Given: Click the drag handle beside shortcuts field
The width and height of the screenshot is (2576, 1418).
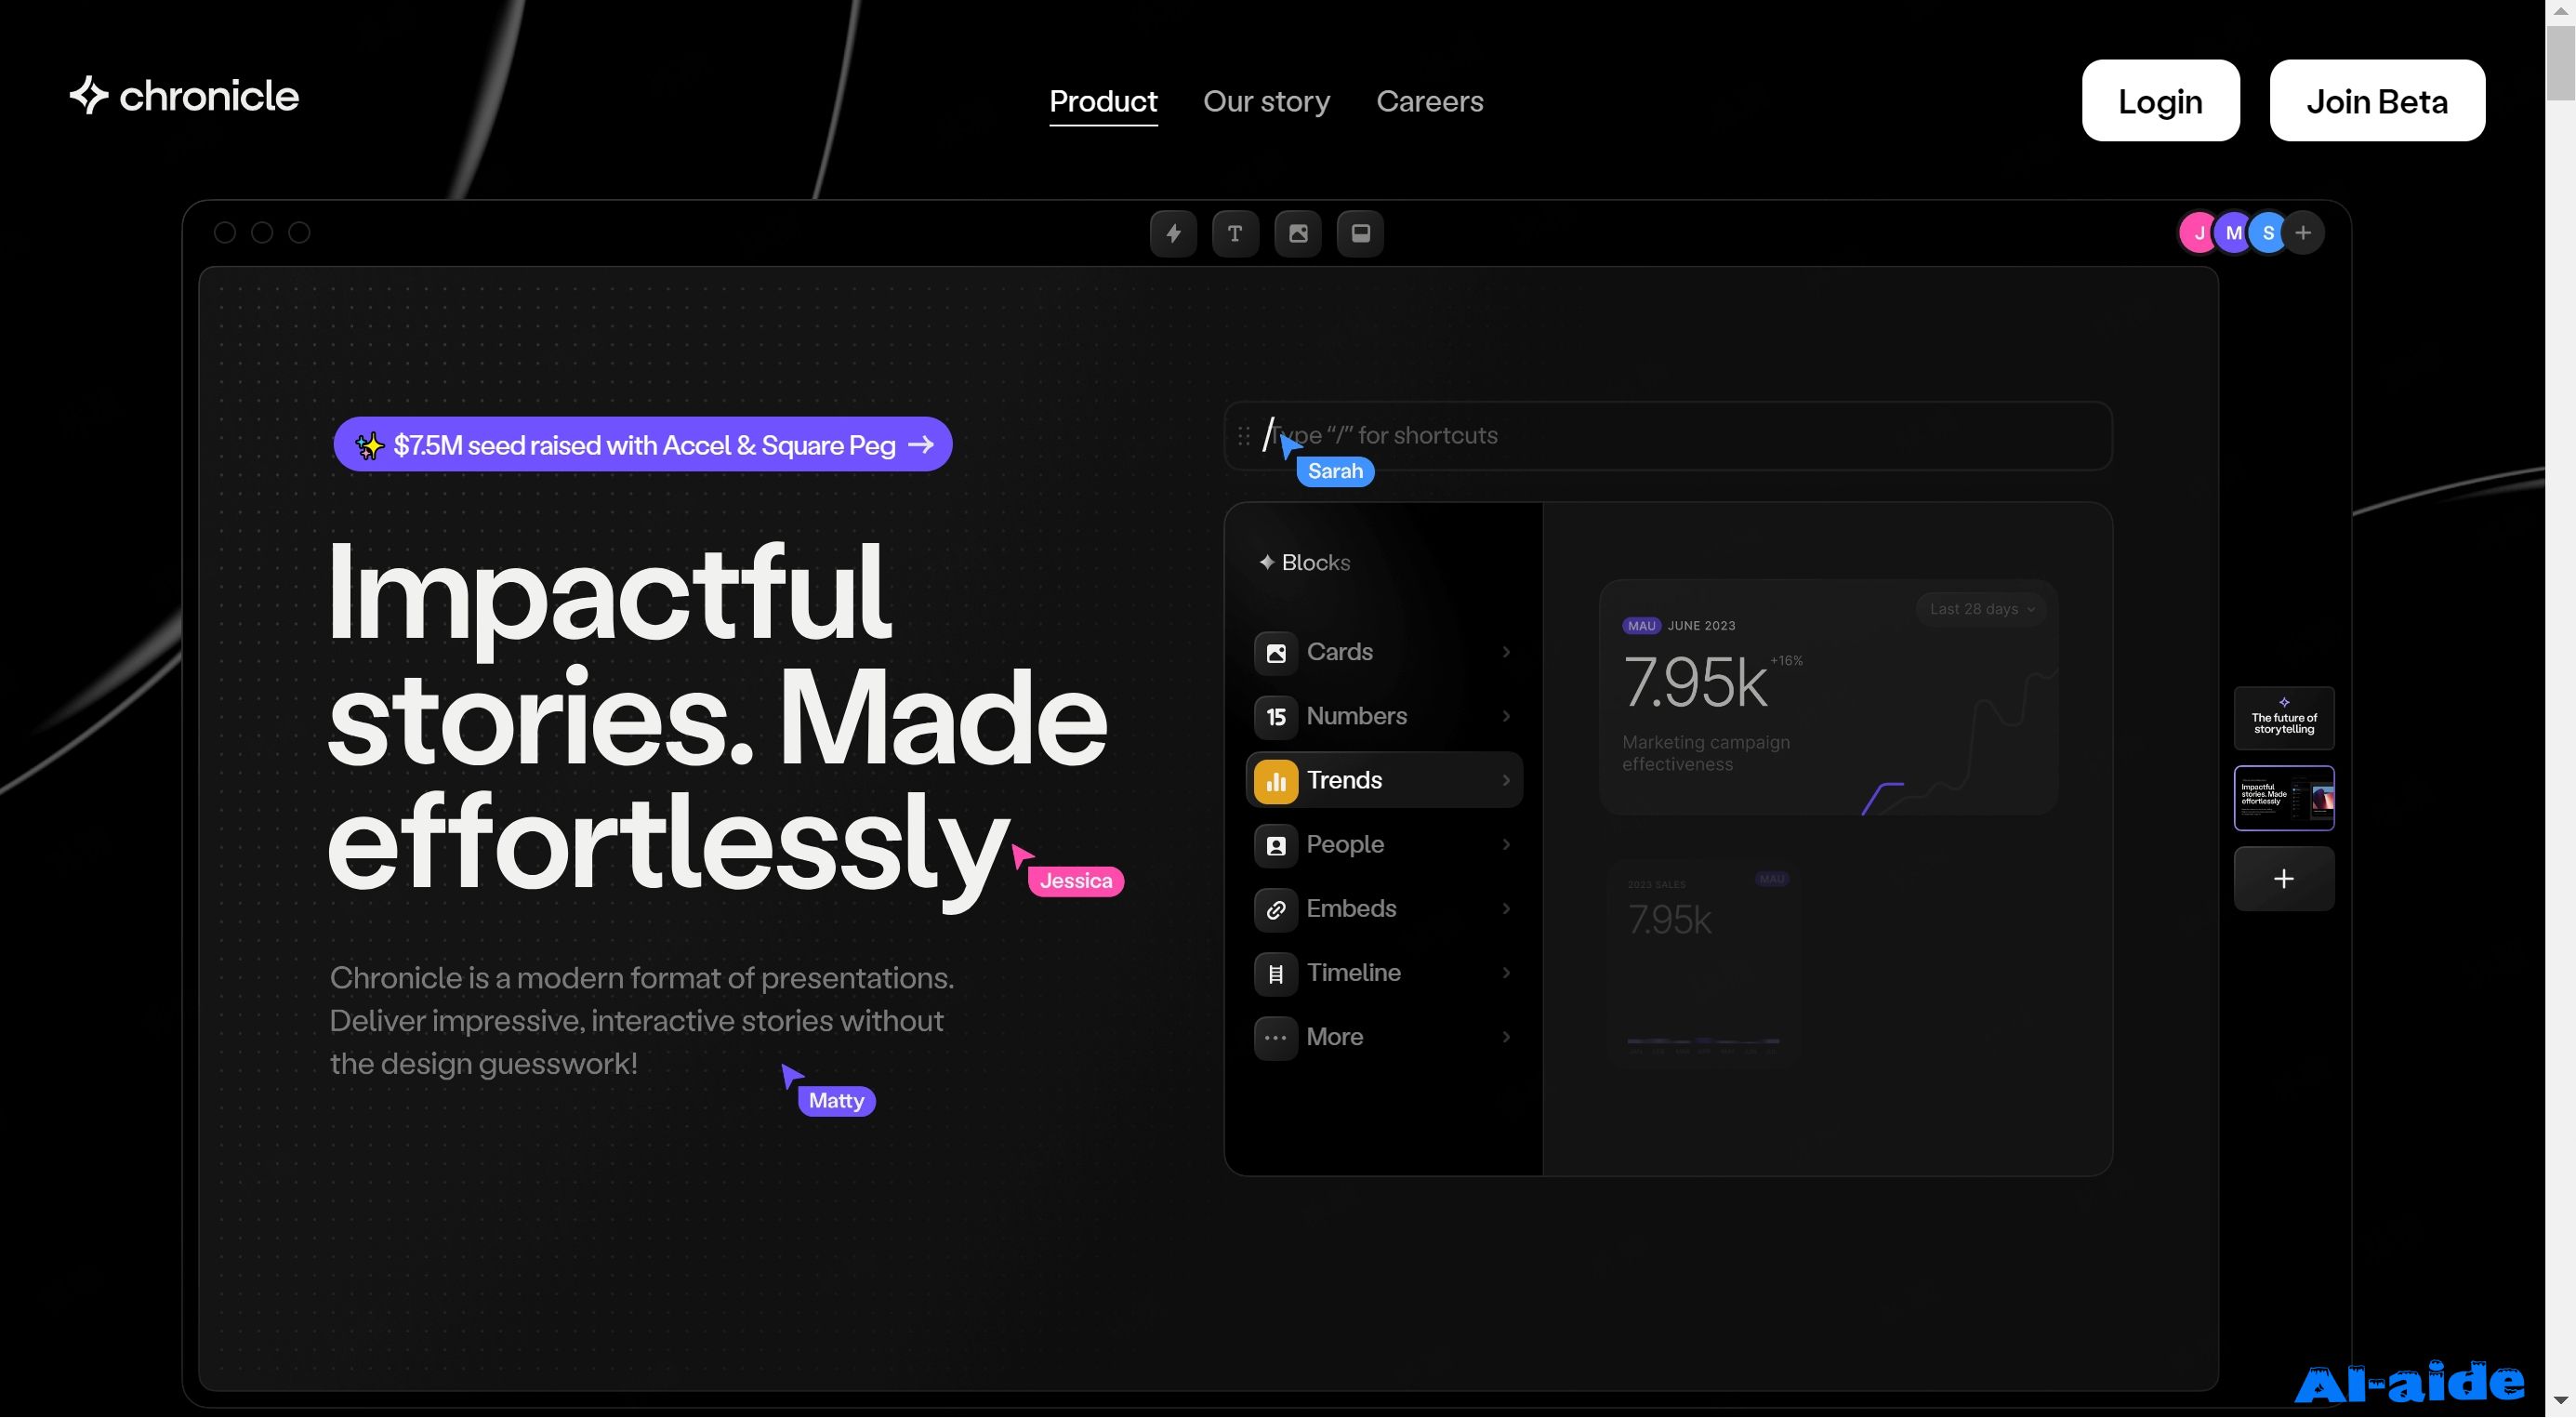Looking at the screenshot, I should [1243, 436].
